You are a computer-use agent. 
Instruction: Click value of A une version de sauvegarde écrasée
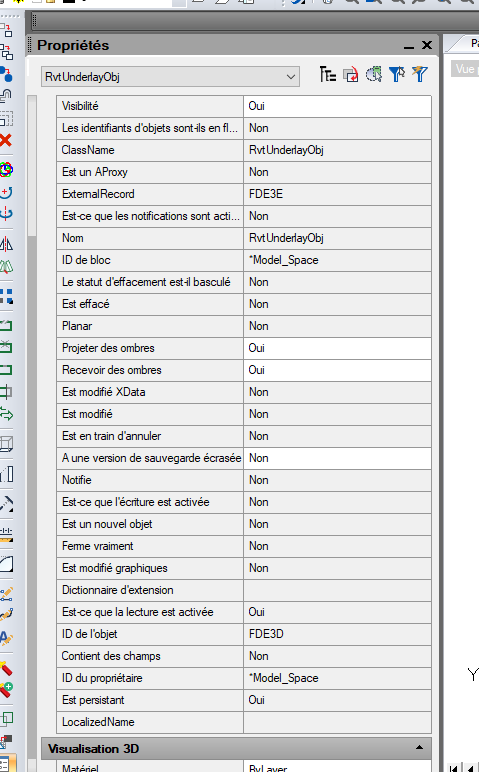tap(337, 458)
